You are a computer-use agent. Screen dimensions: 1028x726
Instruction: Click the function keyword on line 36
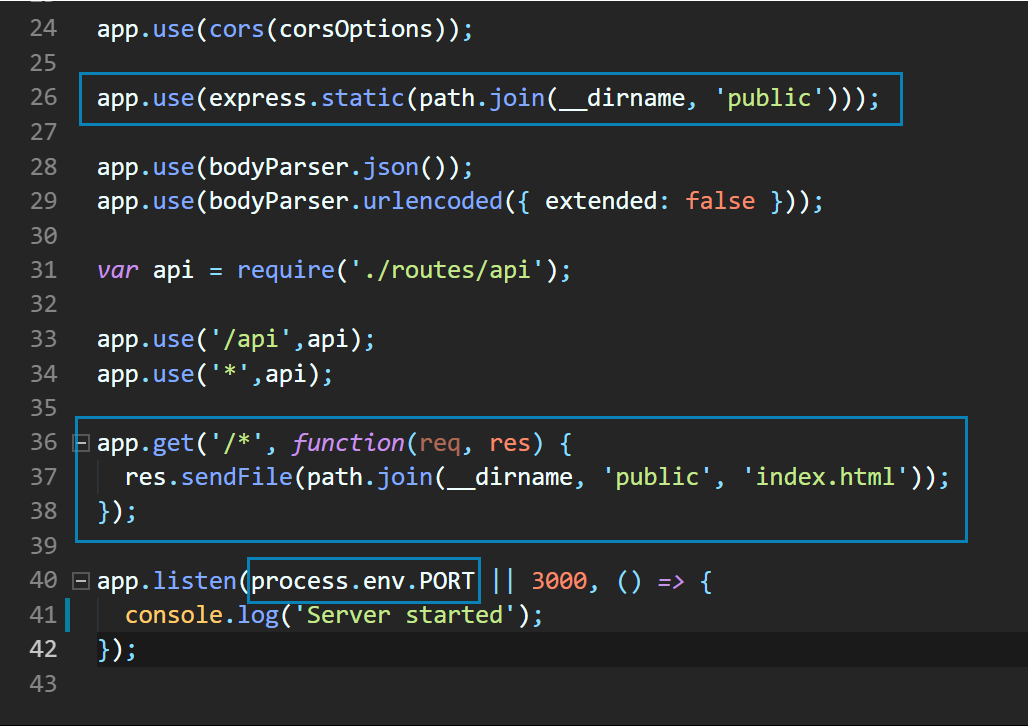[x=348, y=442]
